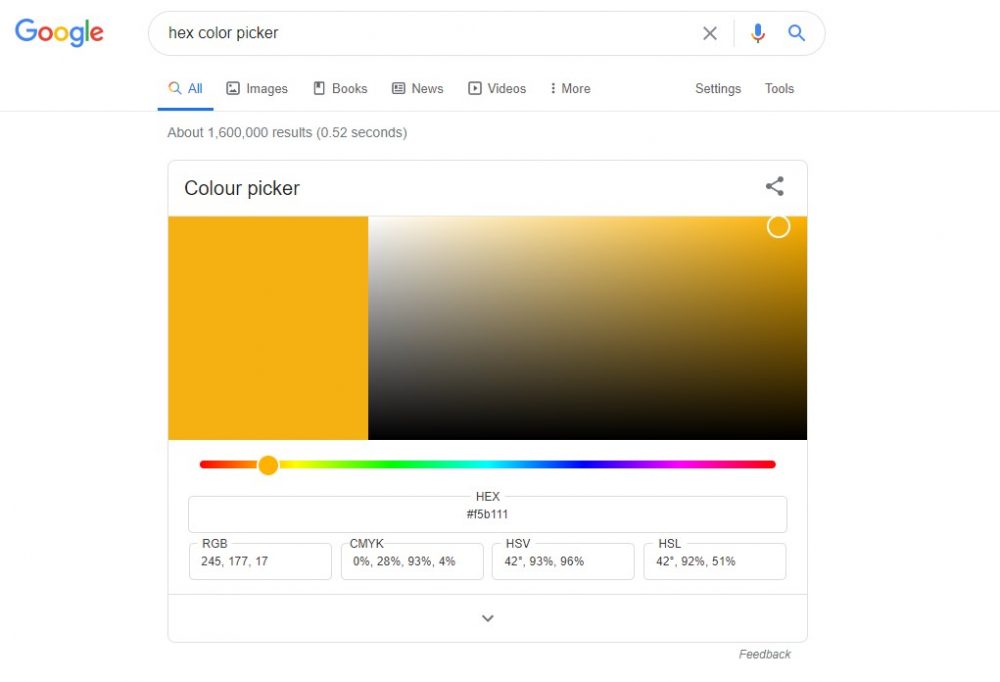Image resolution: width=1000 pixels, height=682 pixels.
Task: Switch to the Videos tab
Action: 497,88
